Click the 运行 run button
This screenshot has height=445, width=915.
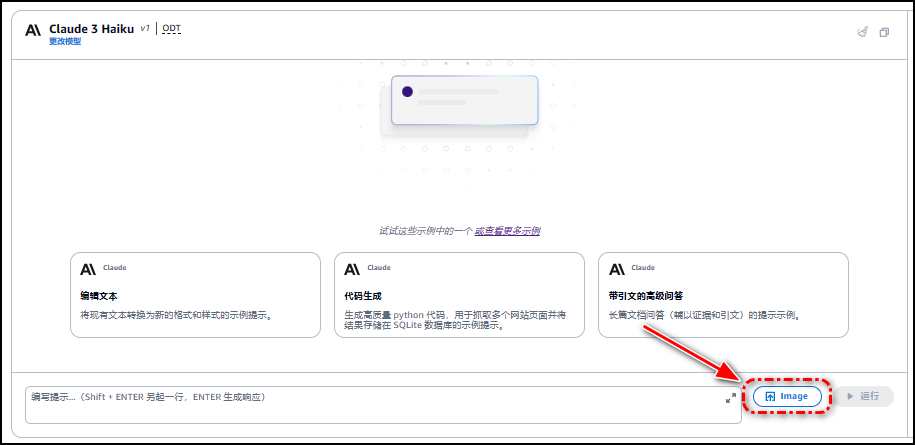[864, 396]
